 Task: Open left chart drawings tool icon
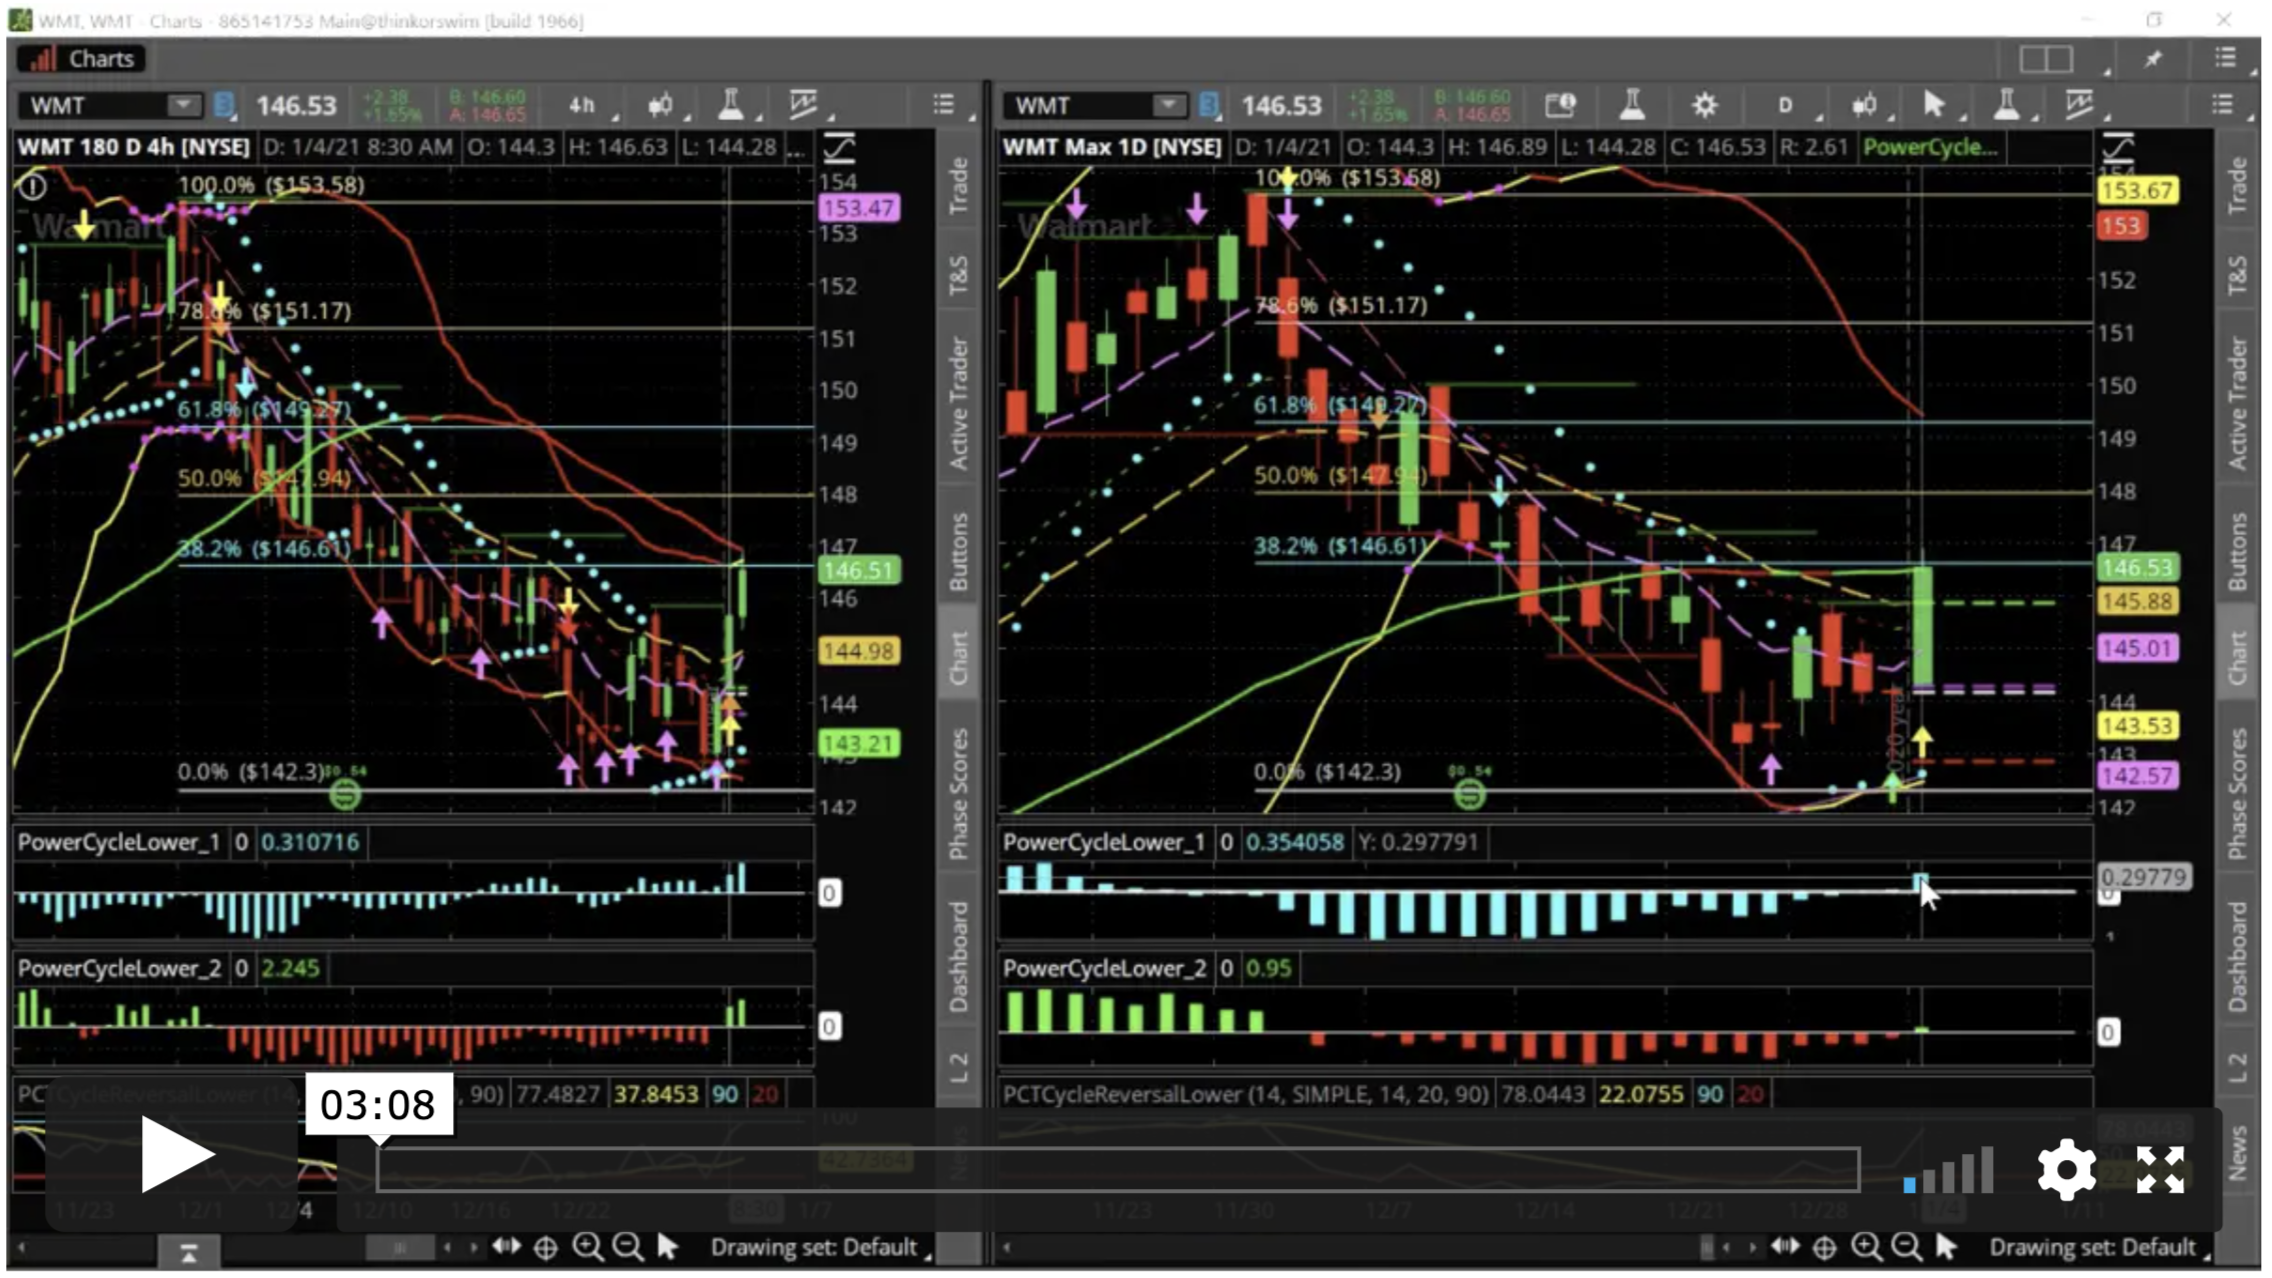pos(803,104)
